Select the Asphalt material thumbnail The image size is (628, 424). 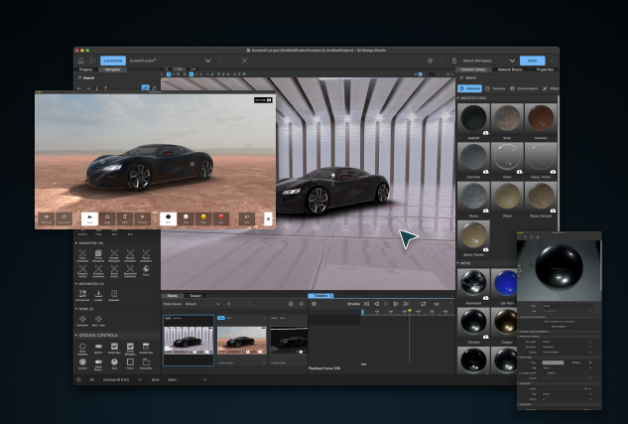(x=473, y=120)
